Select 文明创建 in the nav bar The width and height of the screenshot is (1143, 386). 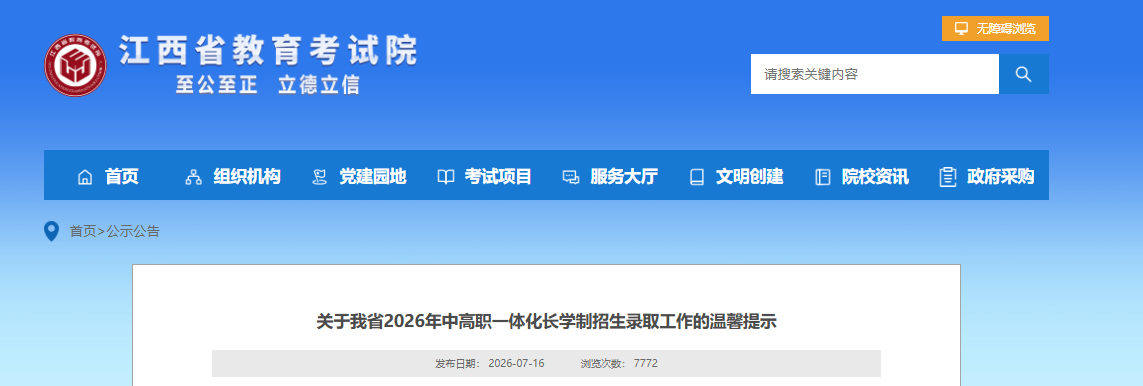coord(749,176)
